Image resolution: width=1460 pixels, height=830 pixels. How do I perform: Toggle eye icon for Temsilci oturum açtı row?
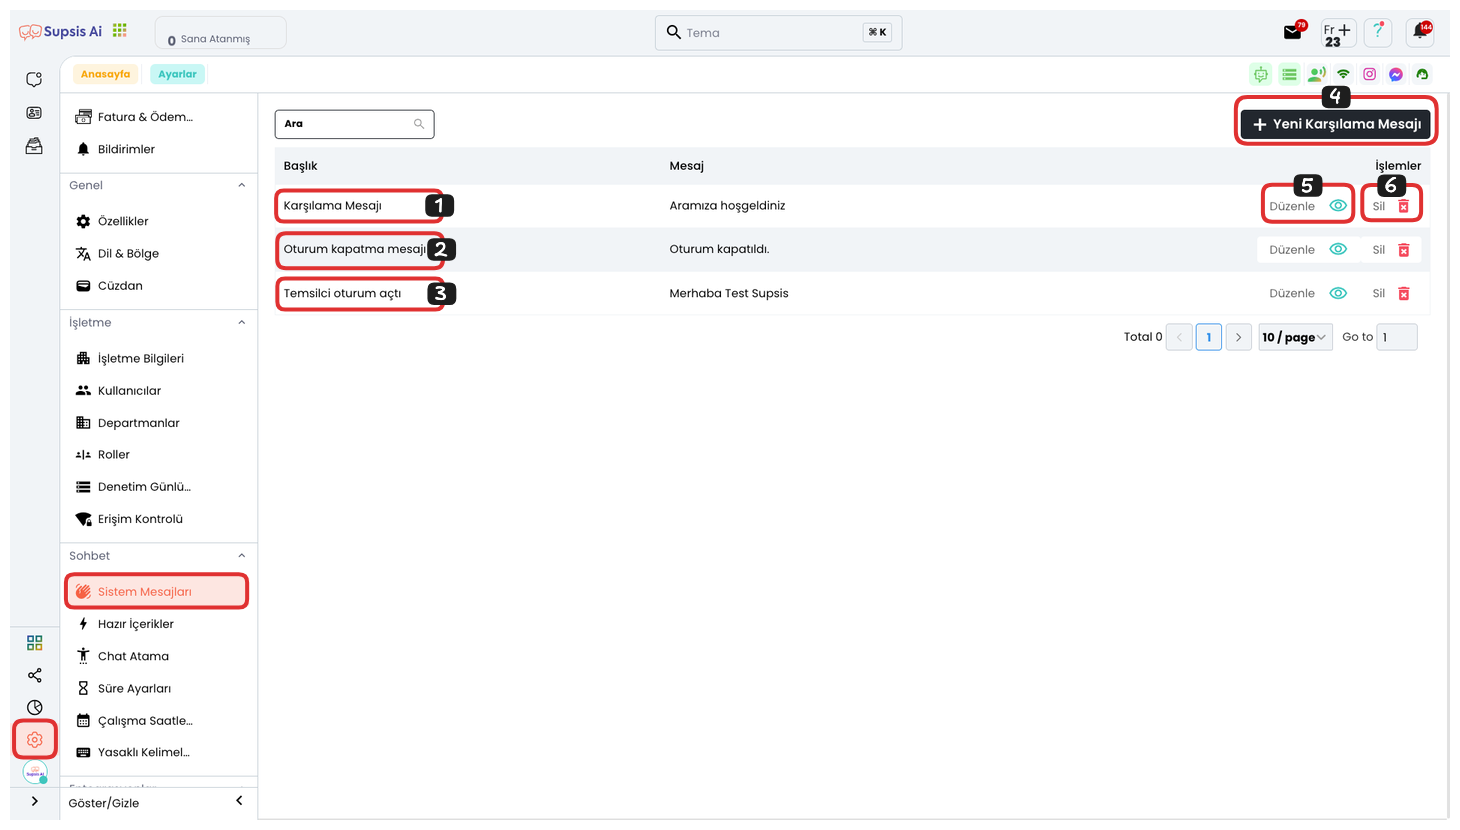[x=1338, y=293]
